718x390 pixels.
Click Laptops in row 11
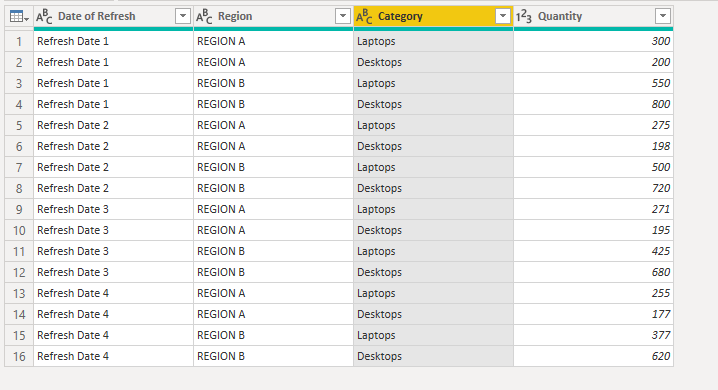[x=376, y=252]
